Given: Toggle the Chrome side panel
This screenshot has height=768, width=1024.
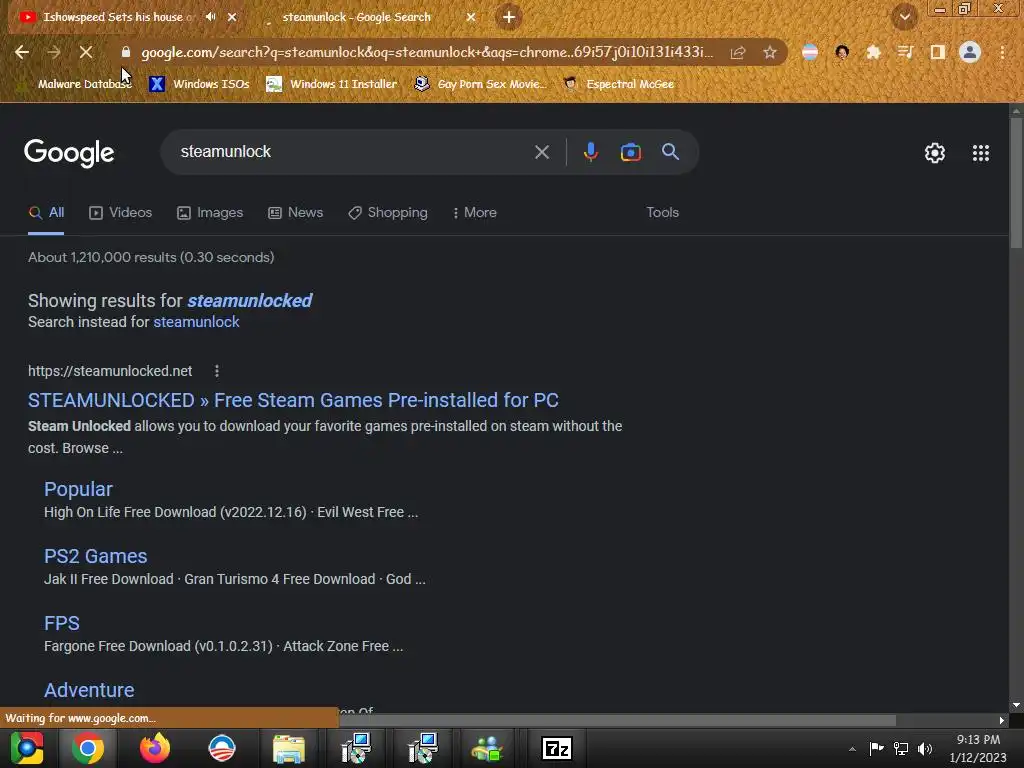Looking at the screenshot, I should tap(937, 52).
